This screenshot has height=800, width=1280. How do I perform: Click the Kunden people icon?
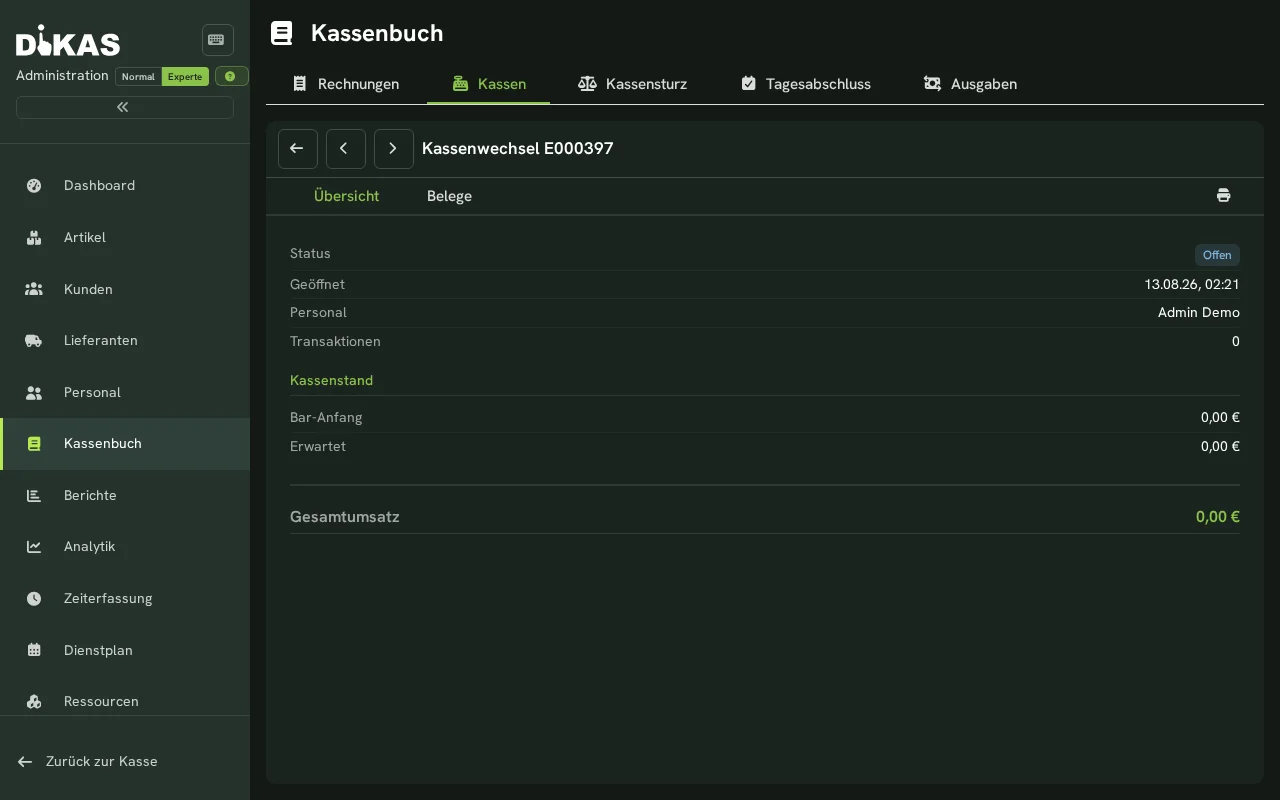(34, 289)
